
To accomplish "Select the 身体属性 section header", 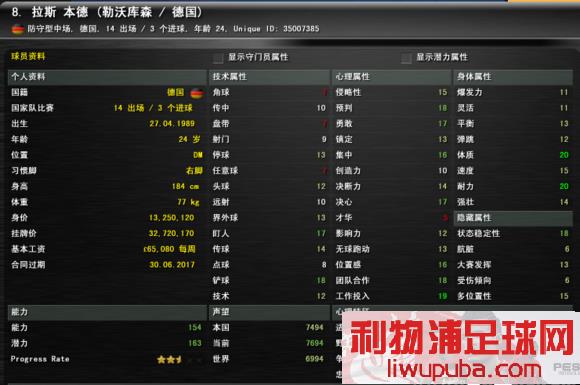I will click(x=513, y=77).
